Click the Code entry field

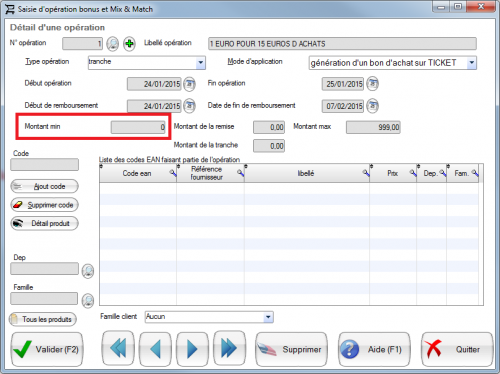point(45,164)
